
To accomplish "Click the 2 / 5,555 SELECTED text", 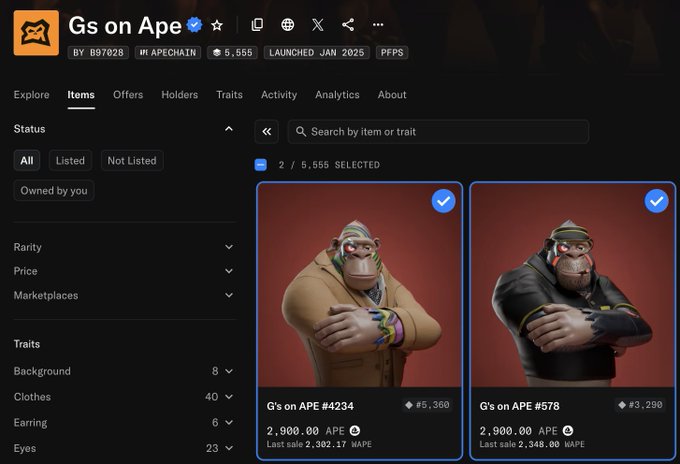I will pyautogui.click(x=329, y=165).
